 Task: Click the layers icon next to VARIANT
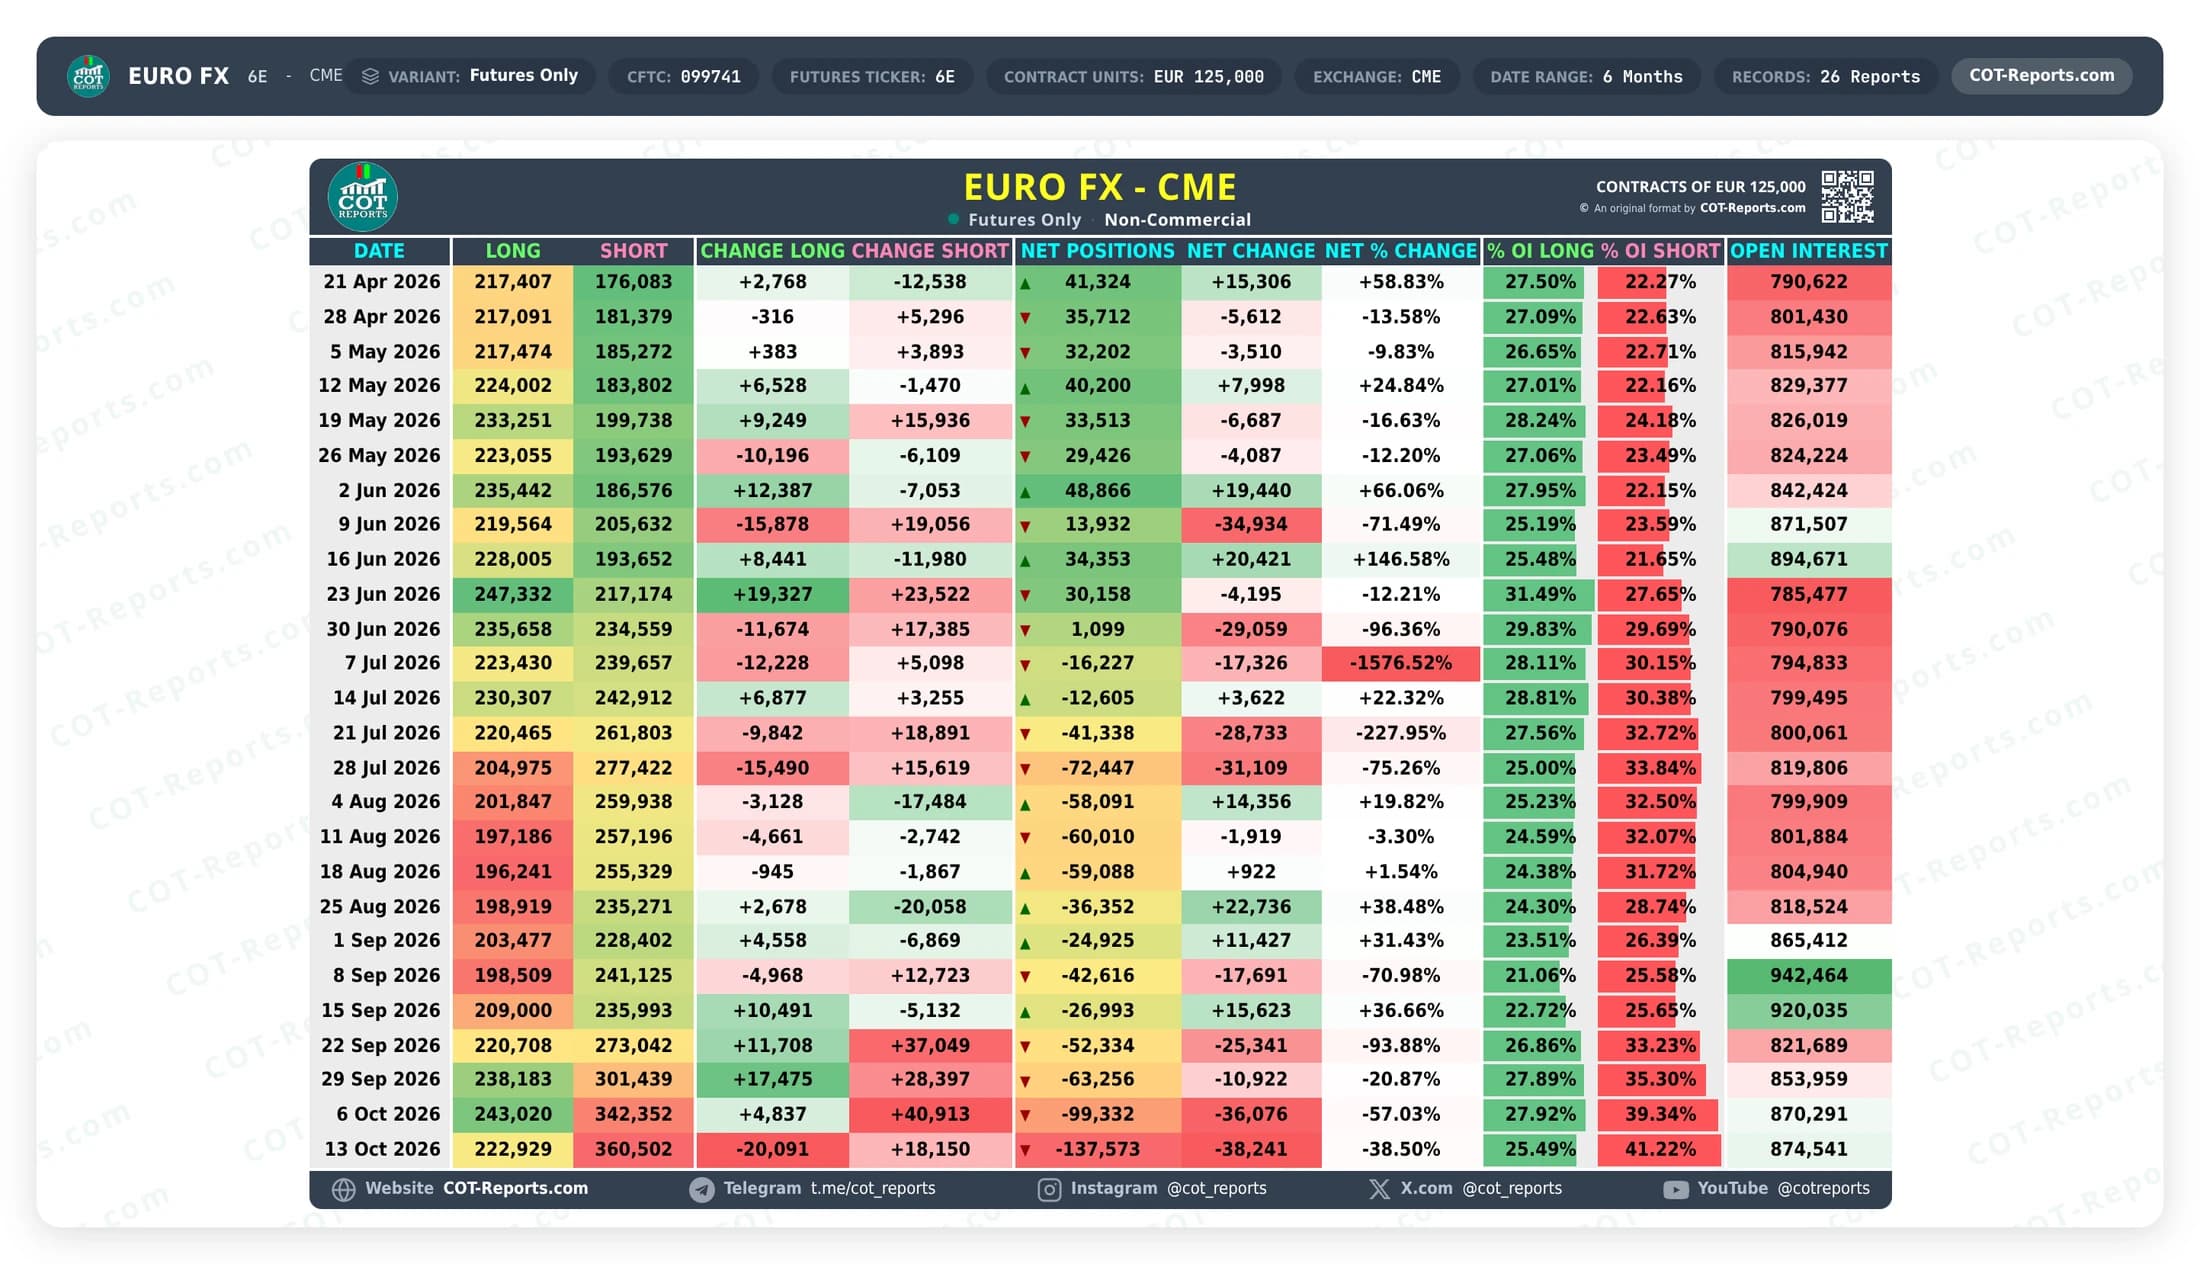[x=370, y=76]
